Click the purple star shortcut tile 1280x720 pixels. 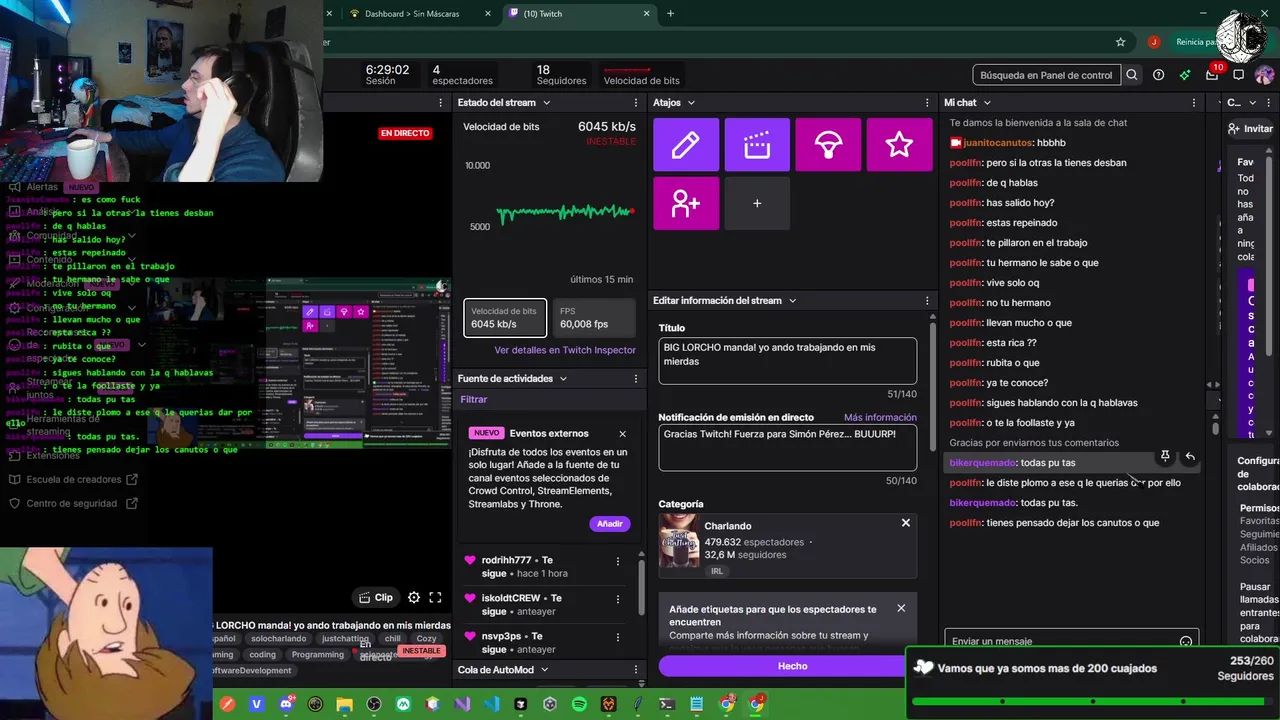click(x=900, y=145)
